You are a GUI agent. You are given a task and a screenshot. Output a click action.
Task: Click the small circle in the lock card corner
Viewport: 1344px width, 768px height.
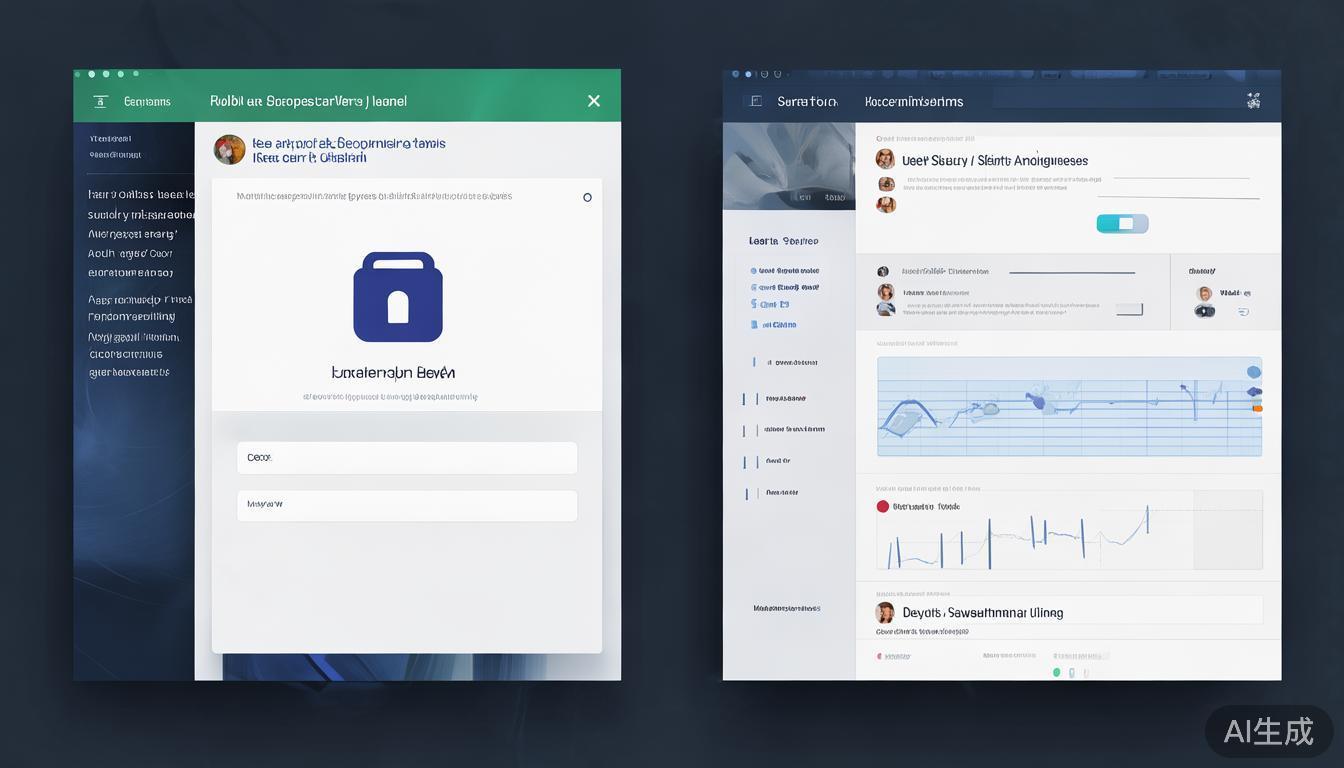tap(587, 197)
